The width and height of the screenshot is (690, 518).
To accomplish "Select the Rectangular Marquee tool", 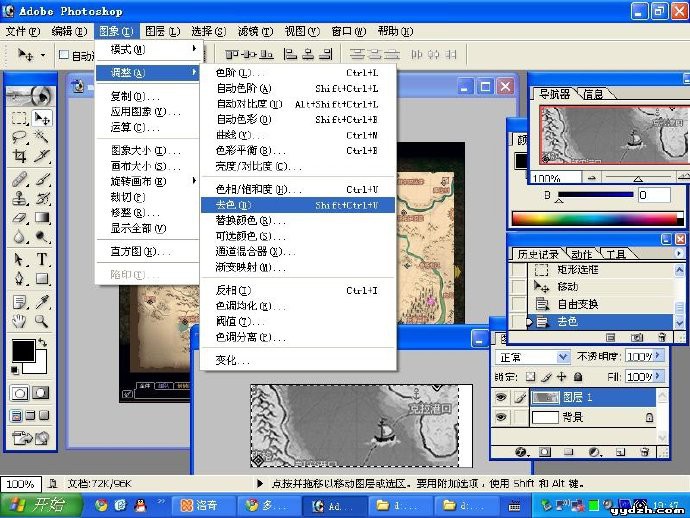I will tap(19, 118).
